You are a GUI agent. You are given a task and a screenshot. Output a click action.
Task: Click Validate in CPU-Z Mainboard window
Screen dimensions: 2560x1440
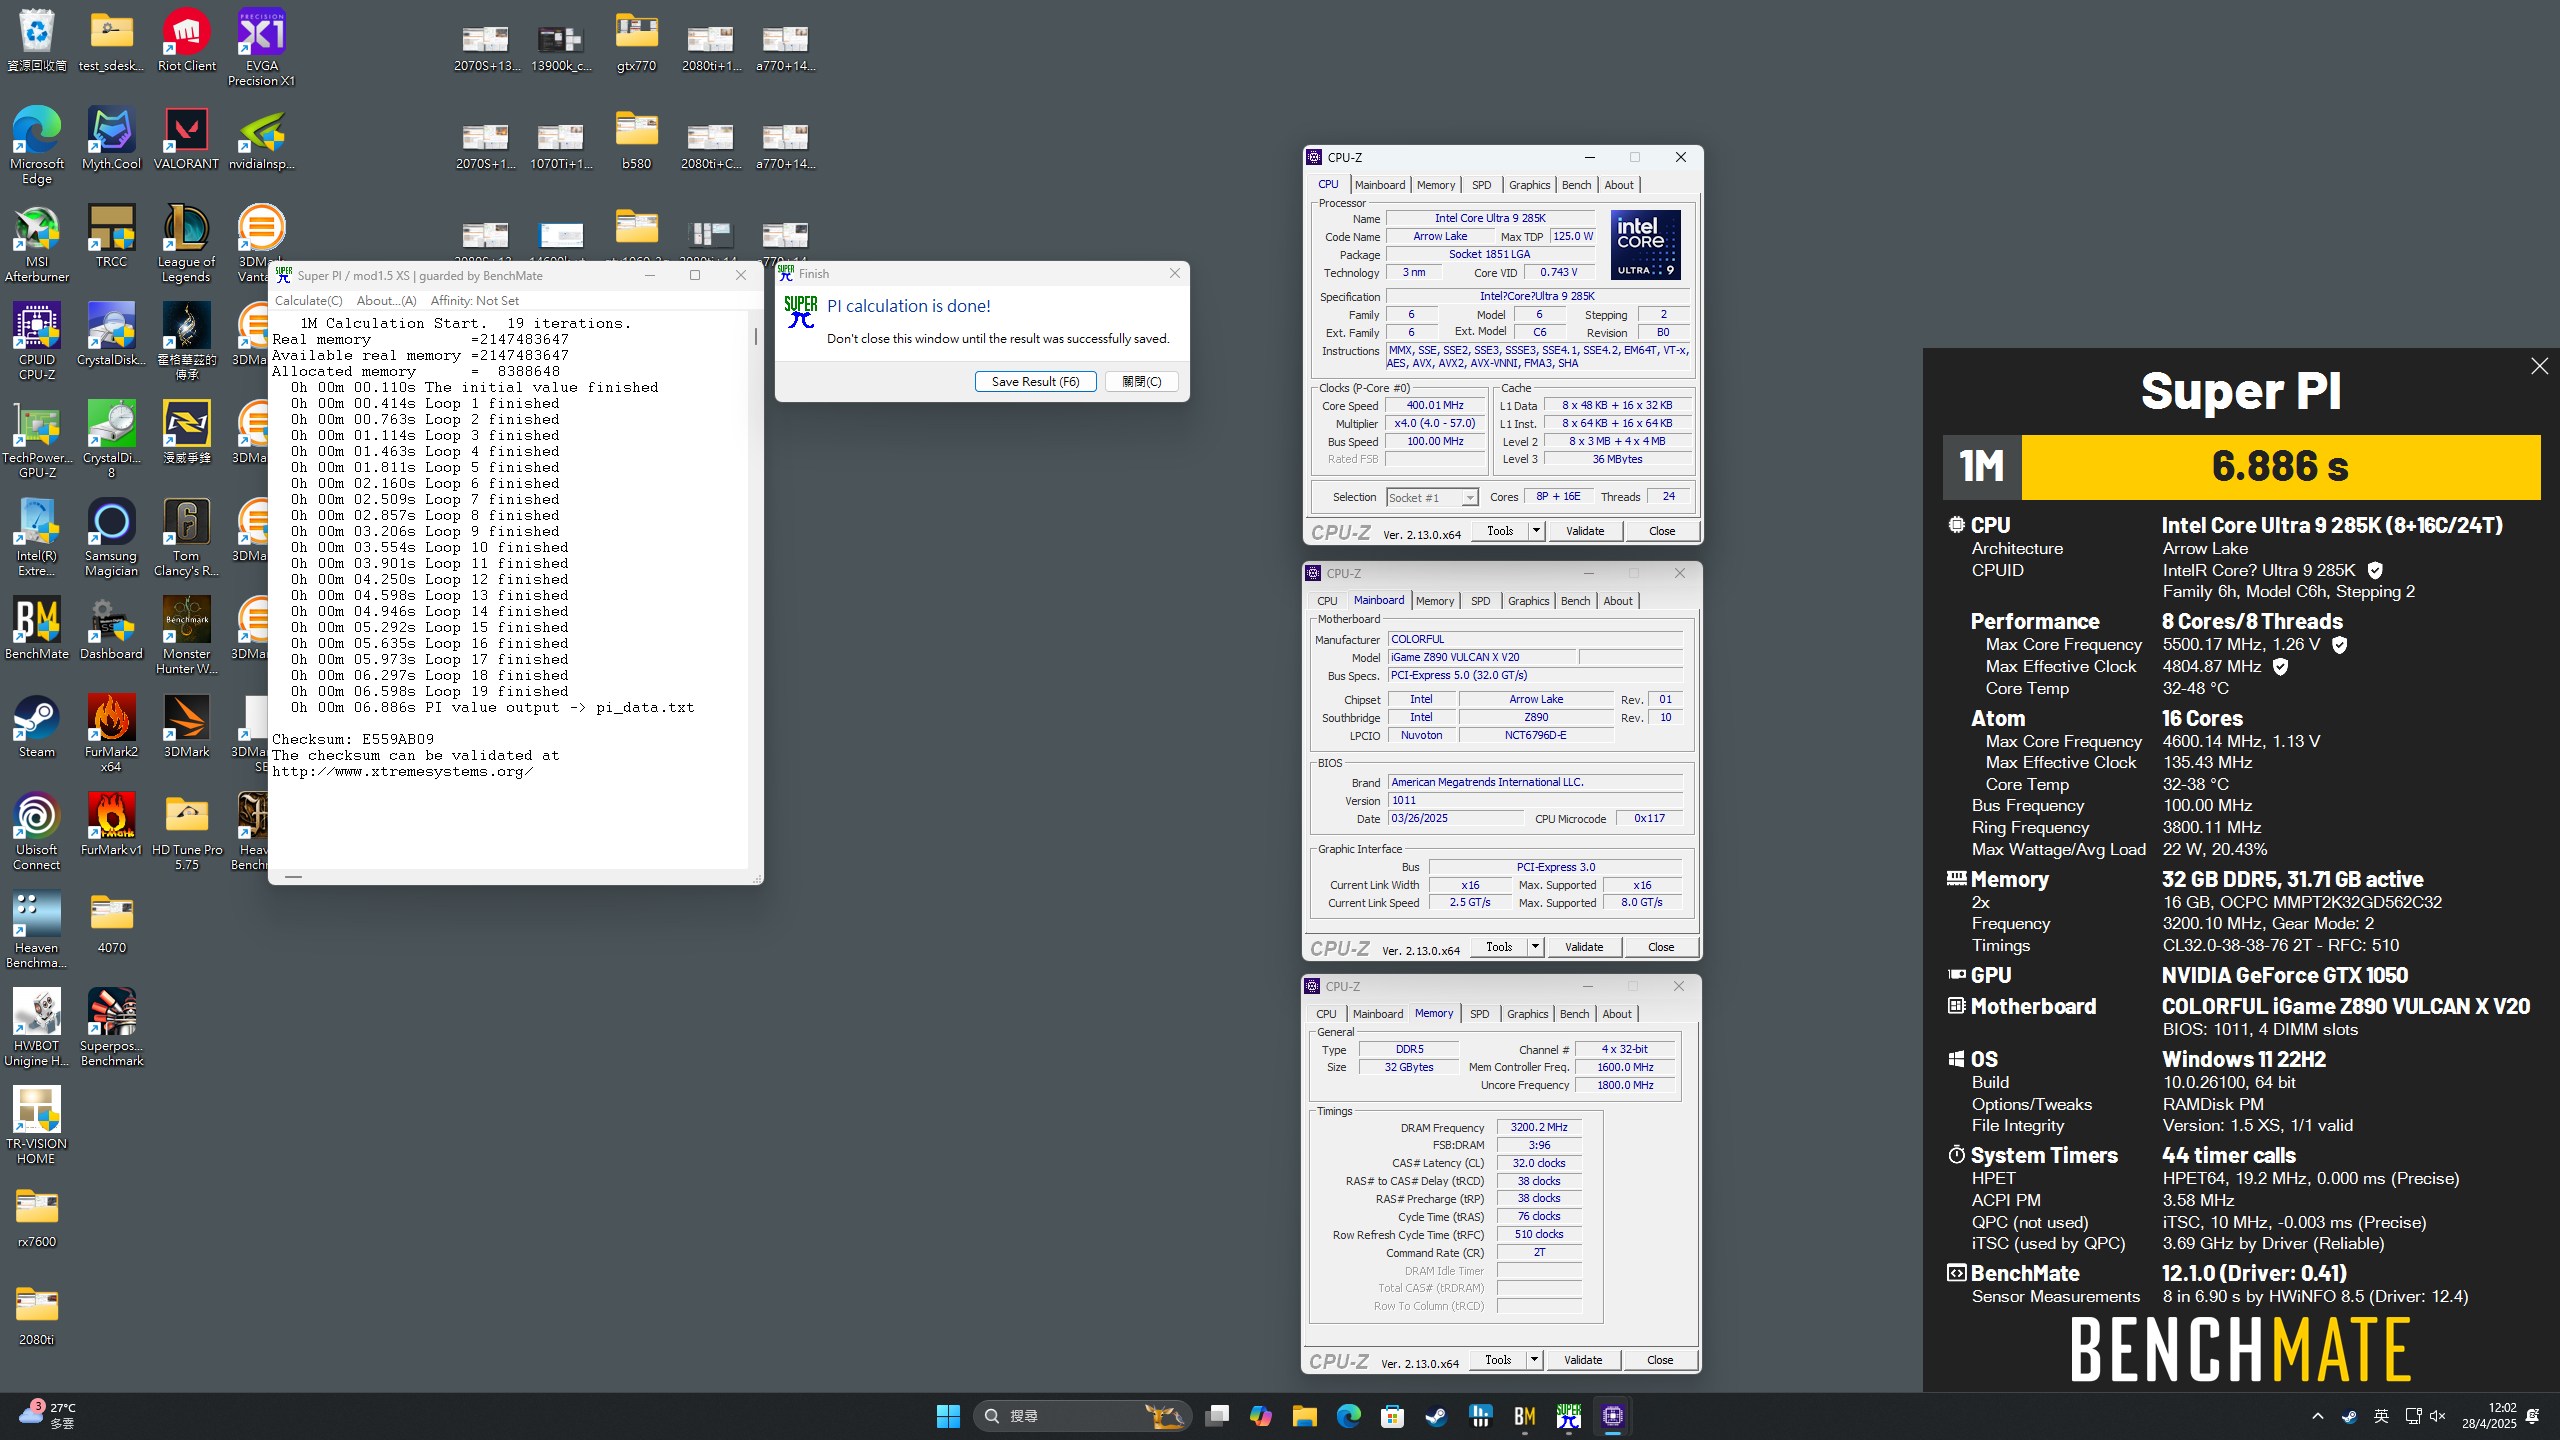tap(1584, 947)
